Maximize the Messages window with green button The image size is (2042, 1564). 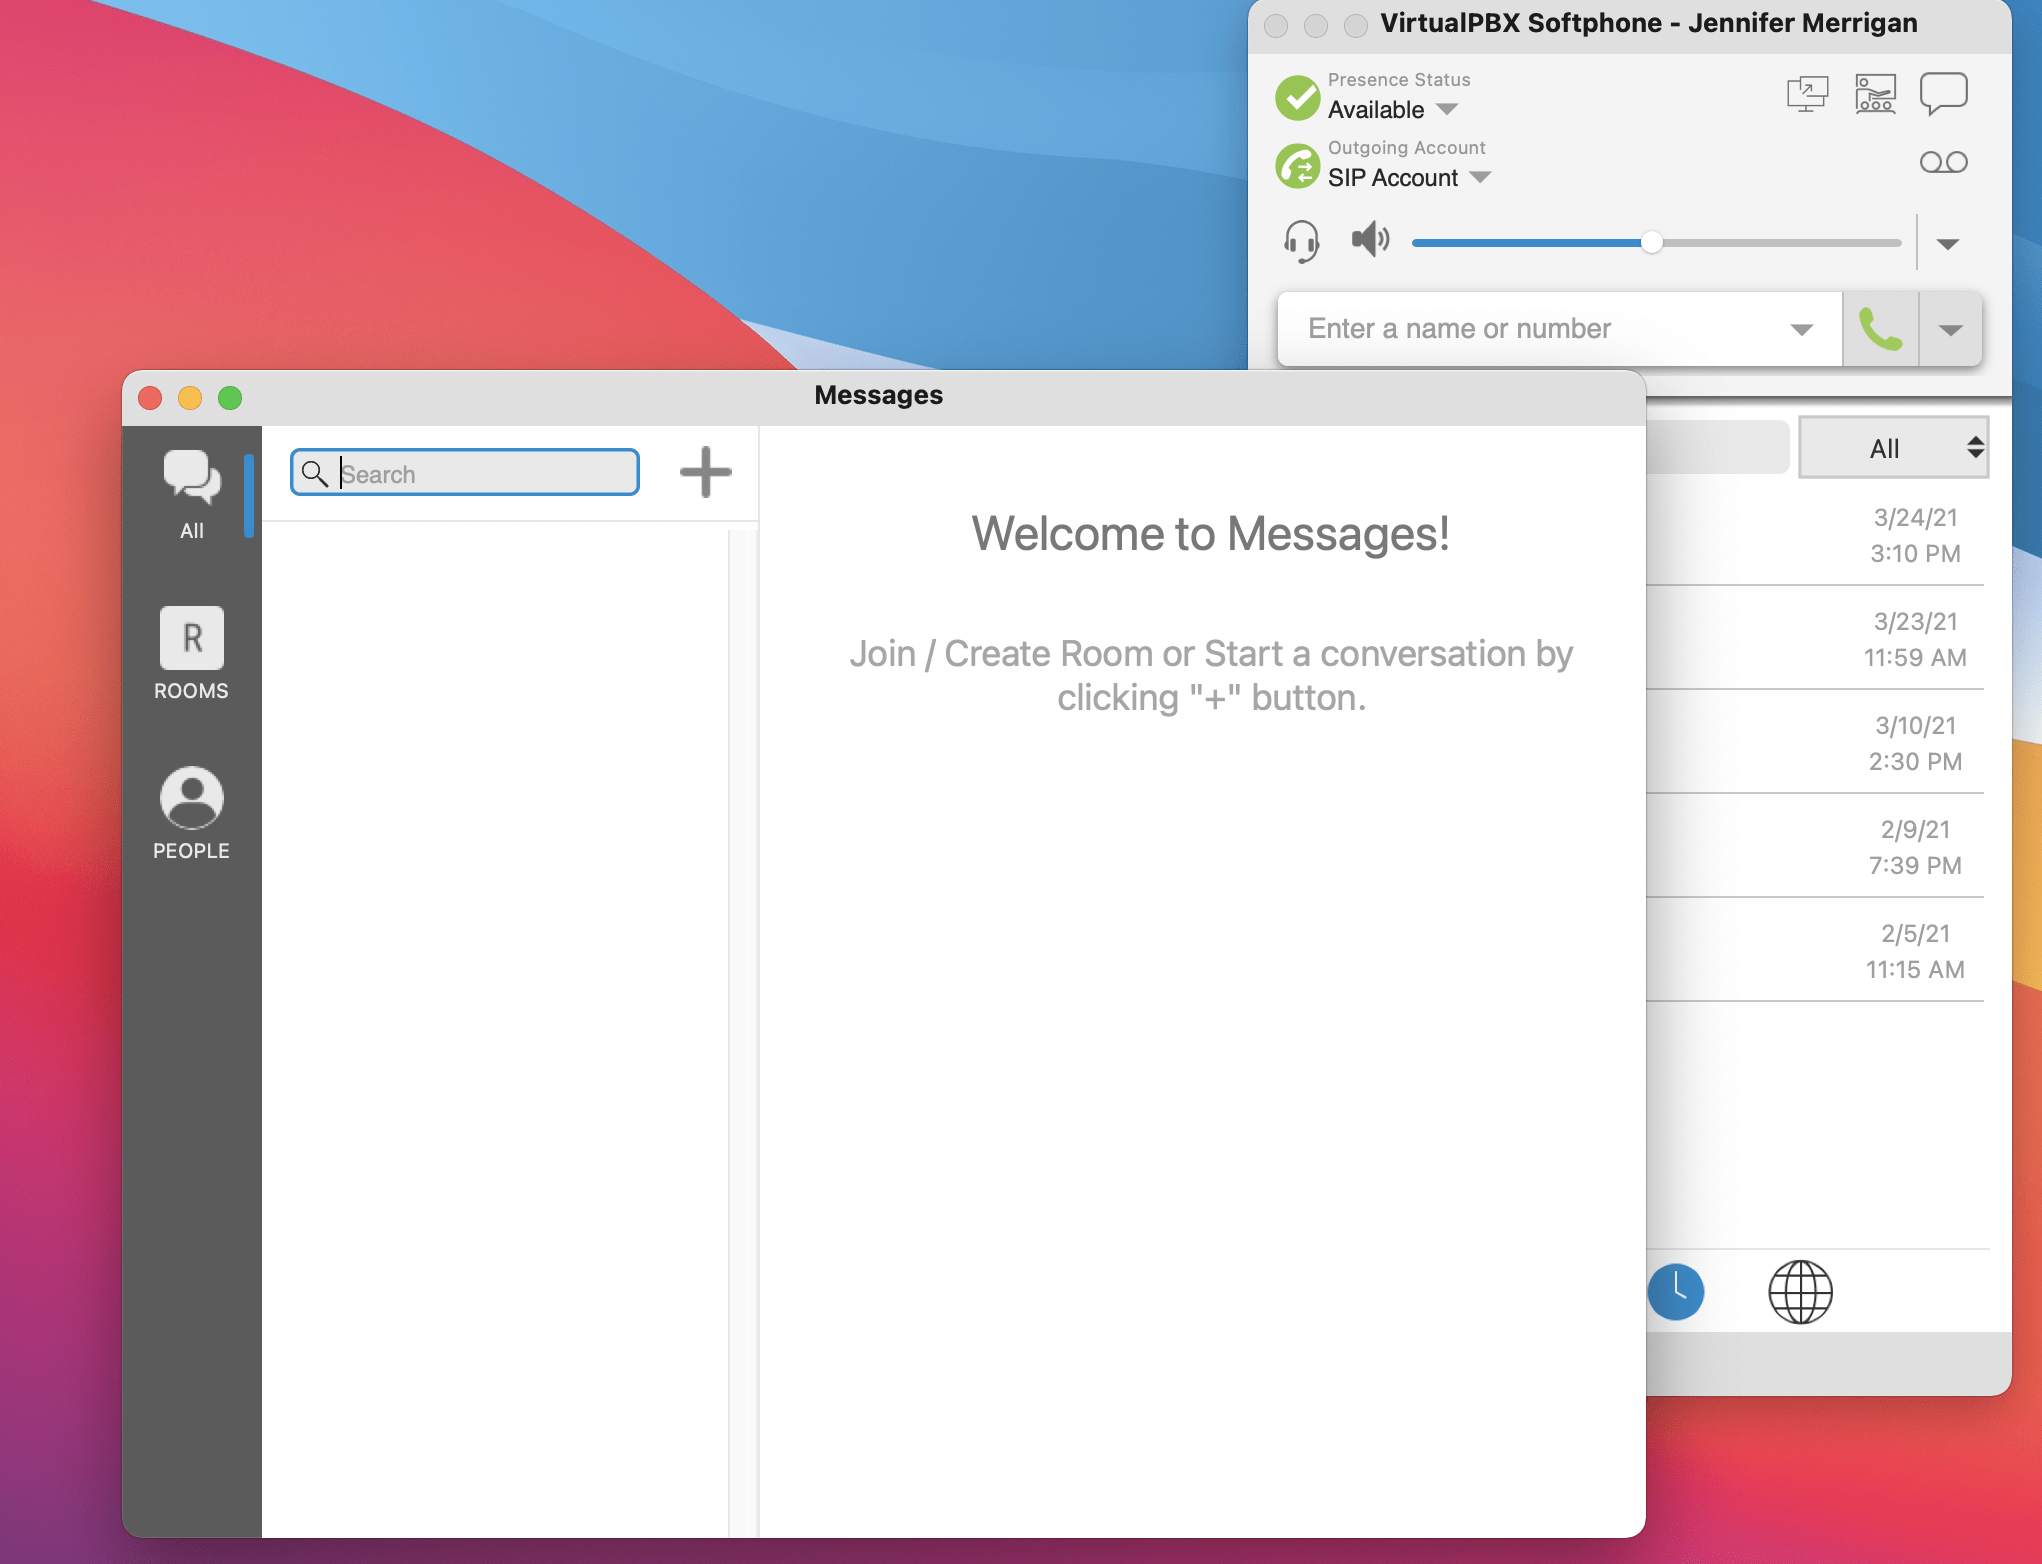230,397
